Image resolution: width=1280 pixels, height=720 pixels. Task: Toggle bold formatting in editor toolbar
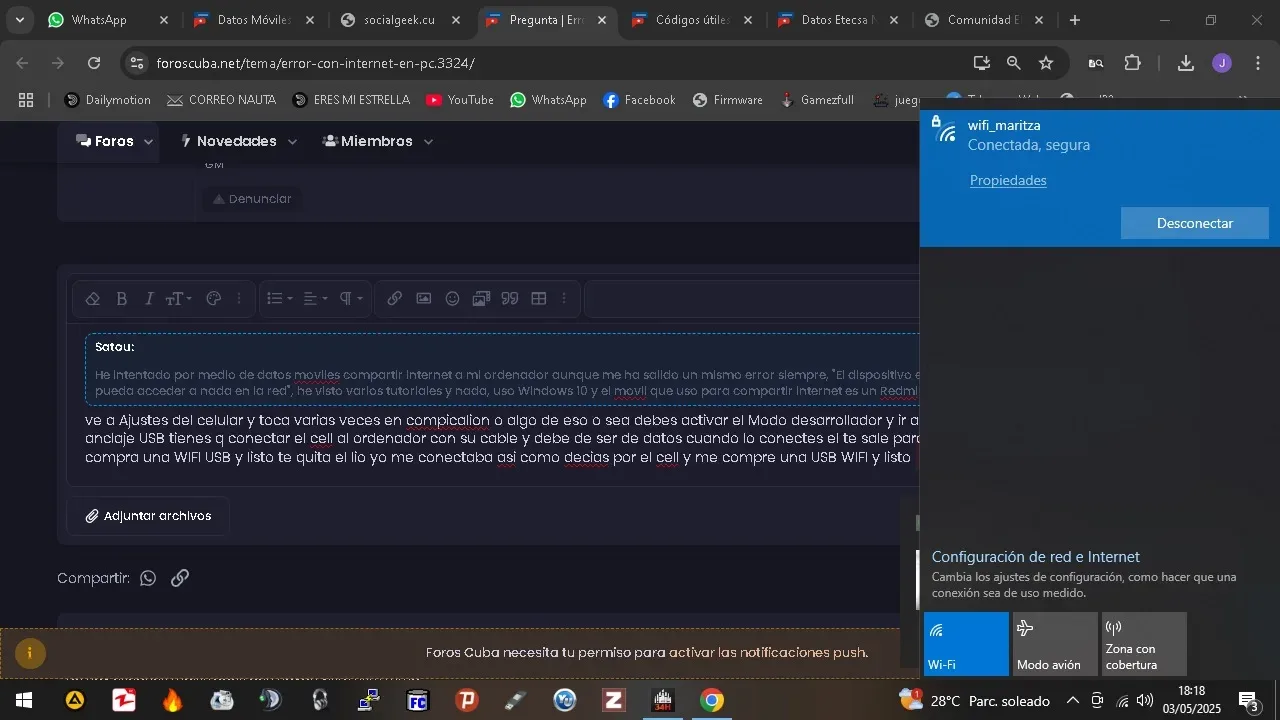pos(122,299)
